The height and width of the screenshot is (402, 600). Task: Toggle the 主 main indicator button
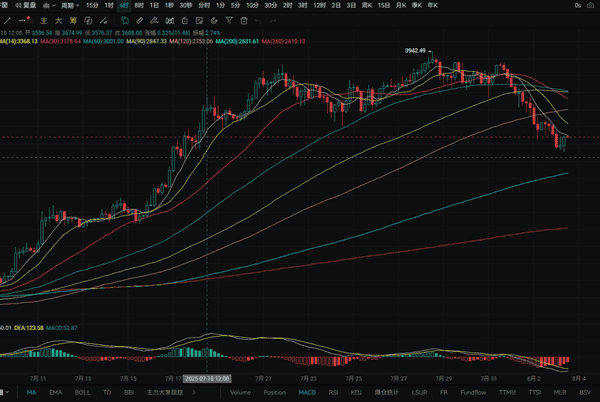point(43,21)
